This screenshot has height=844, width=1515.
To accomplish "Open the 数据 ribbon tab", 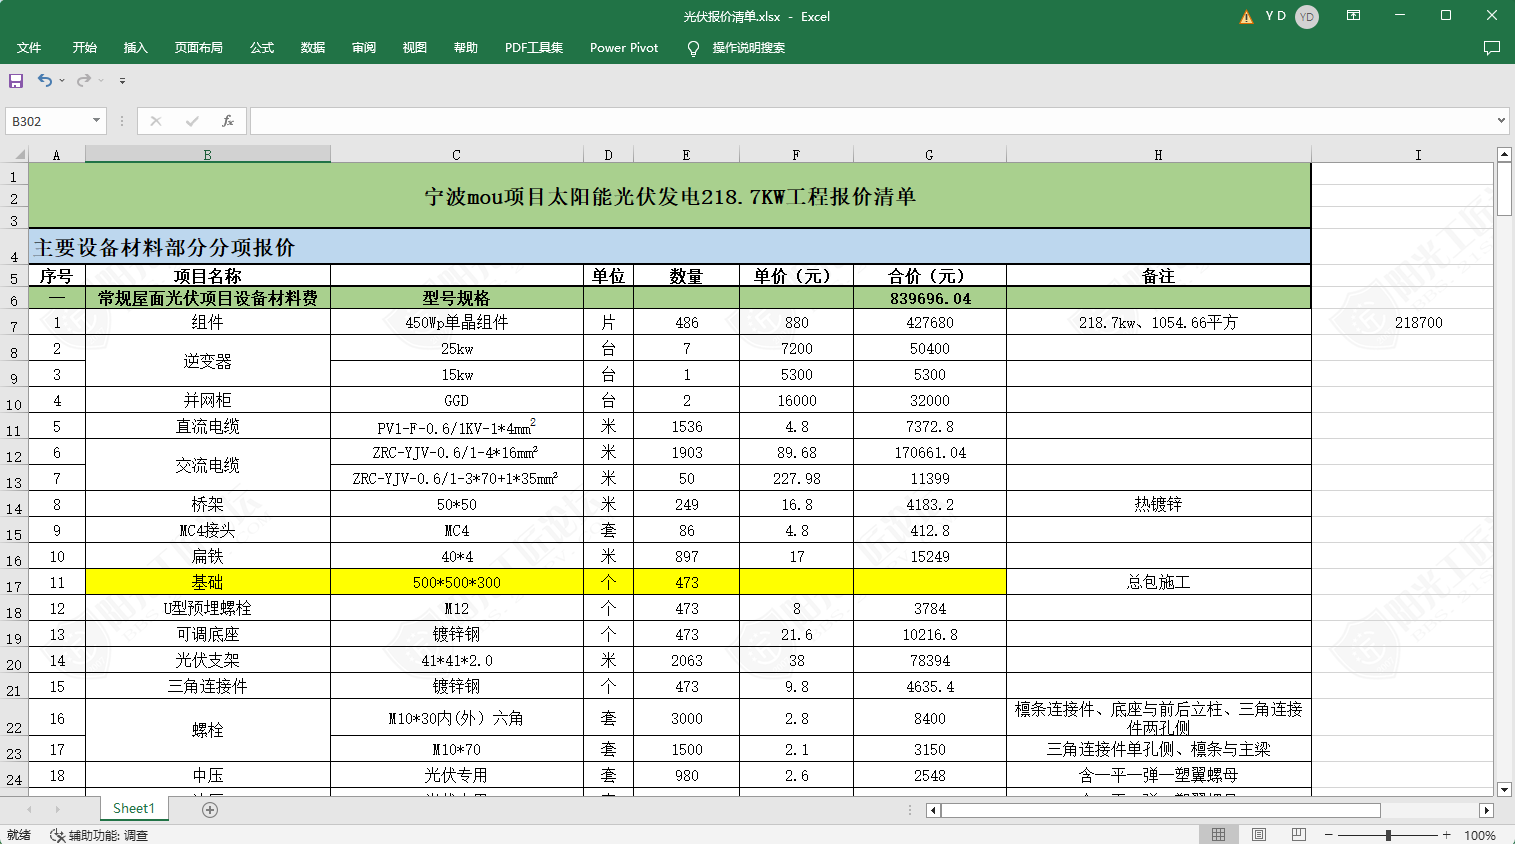I will [x=313, y=48].
